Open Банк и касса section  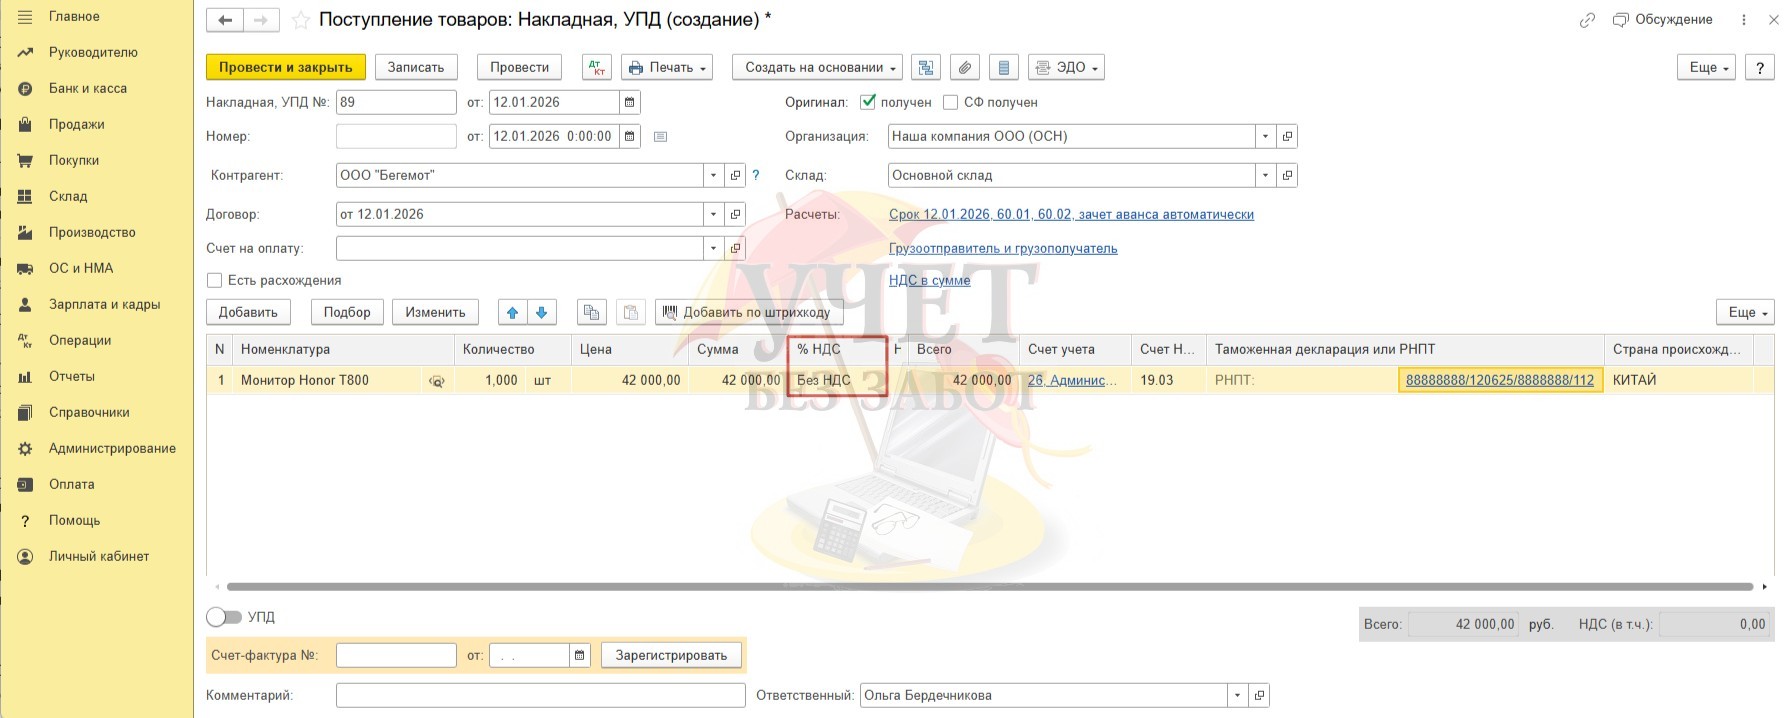(x=88, y=89)
